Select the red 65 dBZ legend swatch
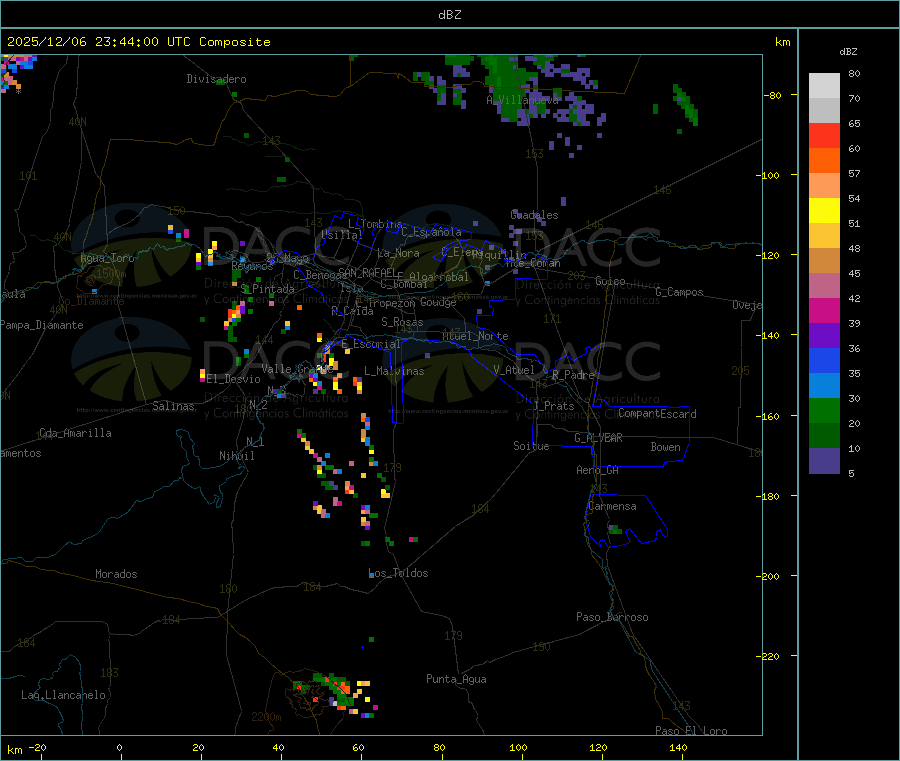The height and width of the screenshot is (761, 900). tap(824, 136)
